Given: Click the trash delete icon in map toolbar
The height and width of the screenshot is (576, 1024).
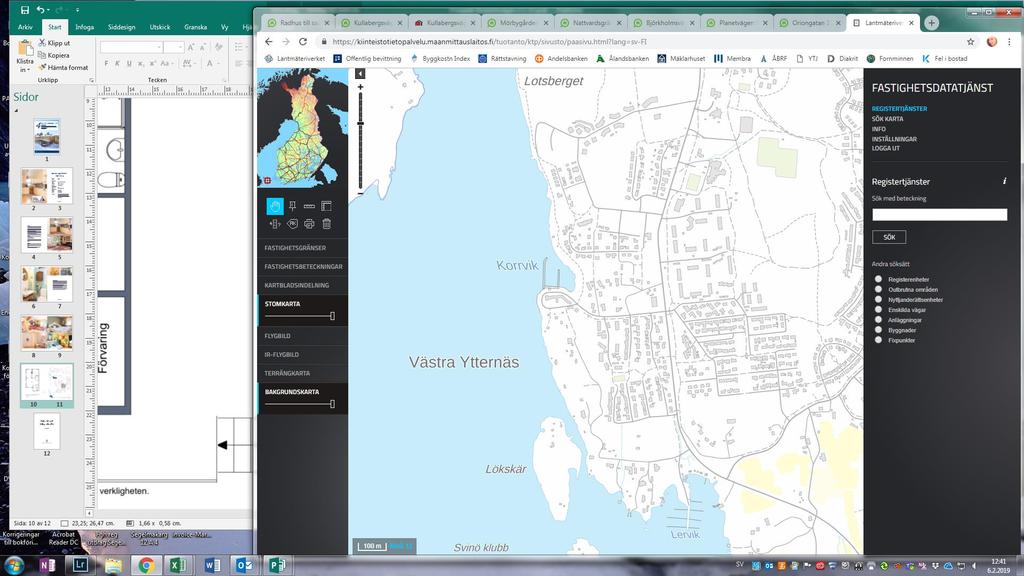Looking at the screenshot, I should point(327,224).
